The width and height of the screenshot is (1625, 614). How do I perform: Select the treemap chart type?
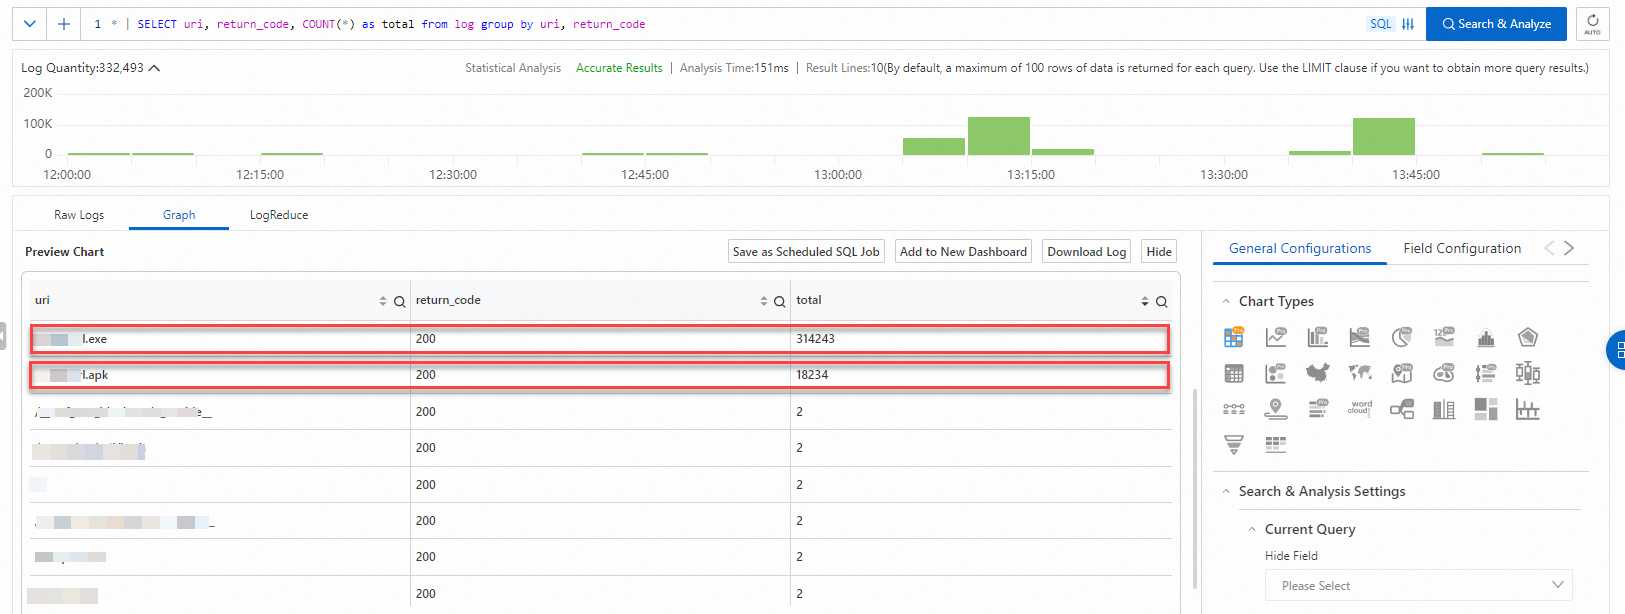tap(1486, 409)
